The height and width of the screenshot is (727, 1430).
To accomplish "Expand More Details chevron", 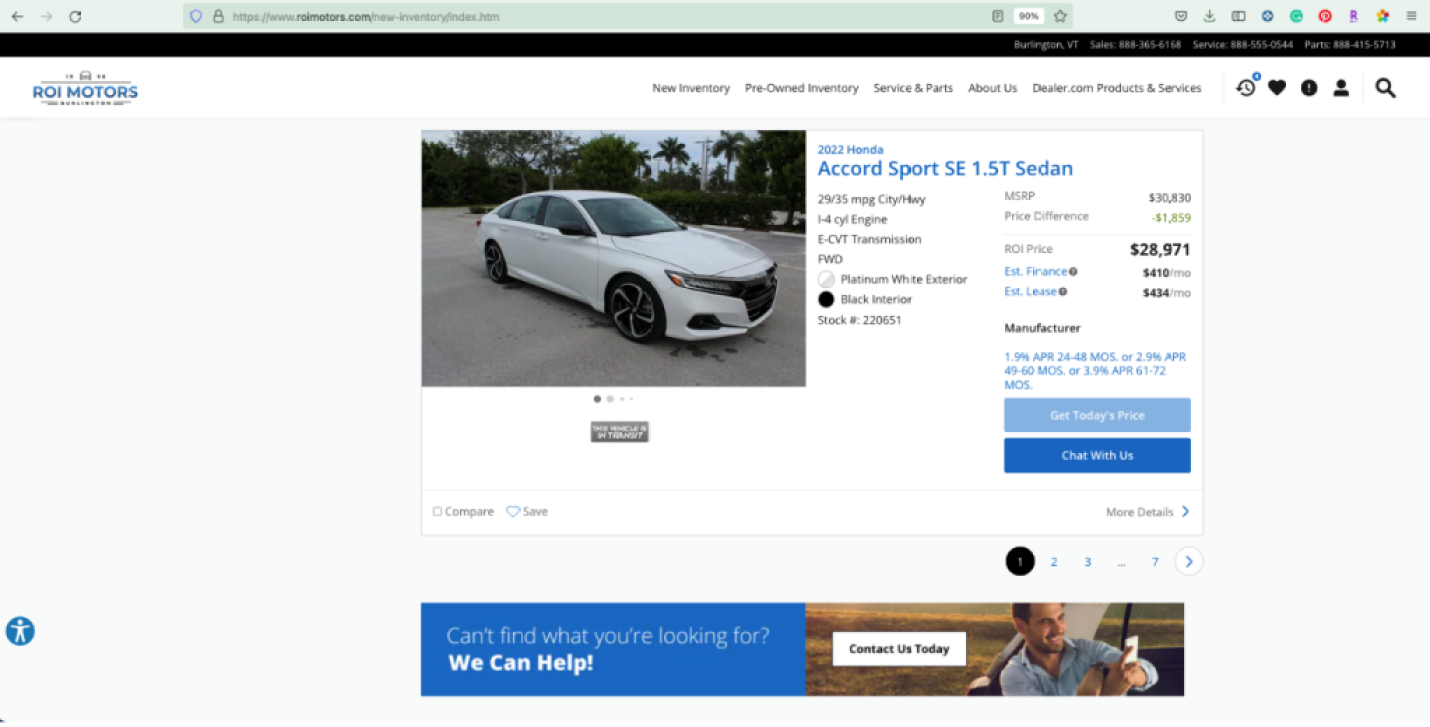I will [1186, 511].
